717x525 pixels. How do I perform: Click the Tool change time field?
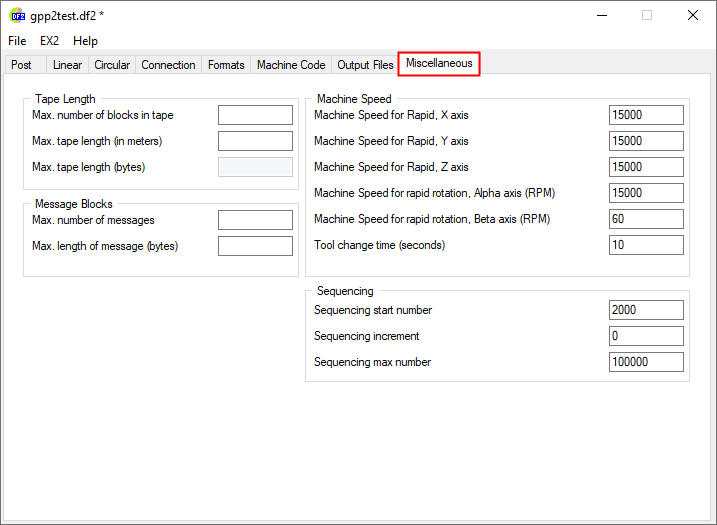[646, 245]
